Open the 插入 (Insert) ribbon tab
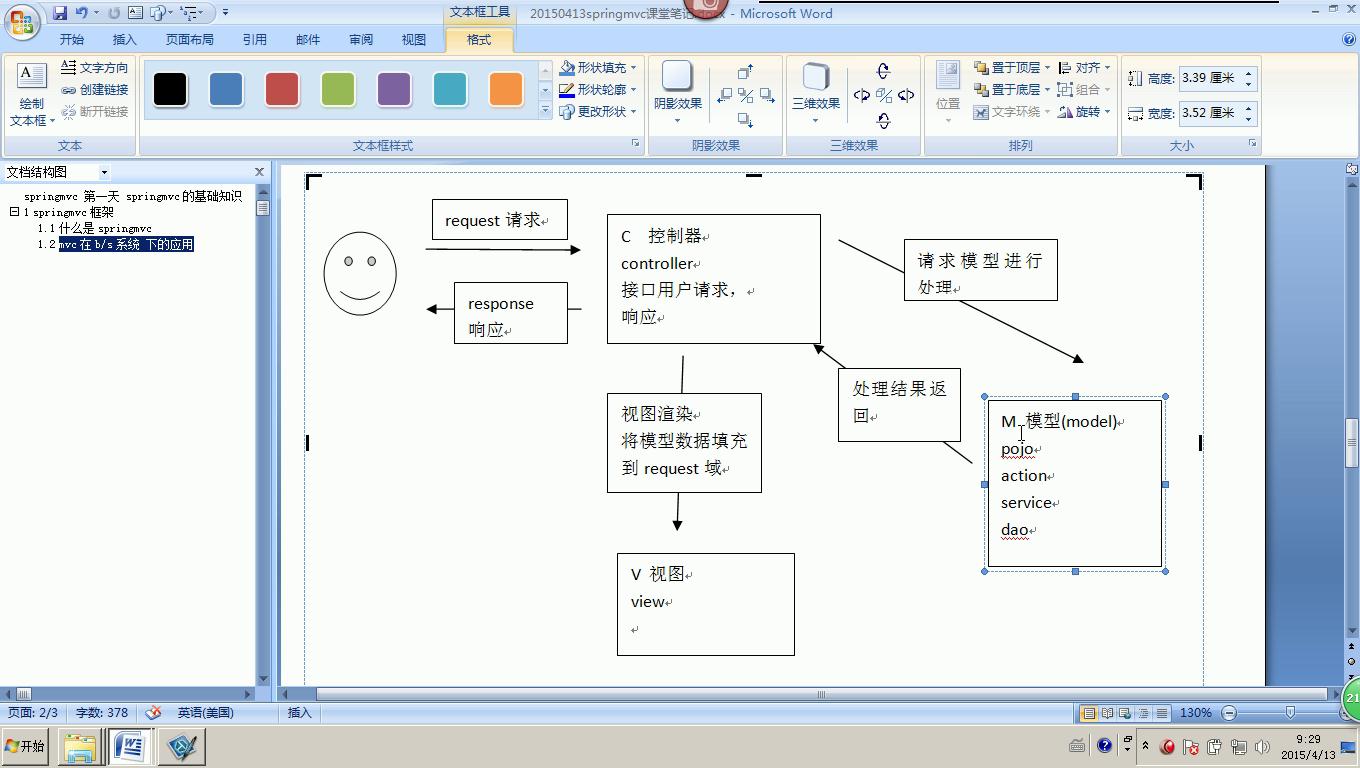Screen dimensions: 1360x768 [125, 40]
